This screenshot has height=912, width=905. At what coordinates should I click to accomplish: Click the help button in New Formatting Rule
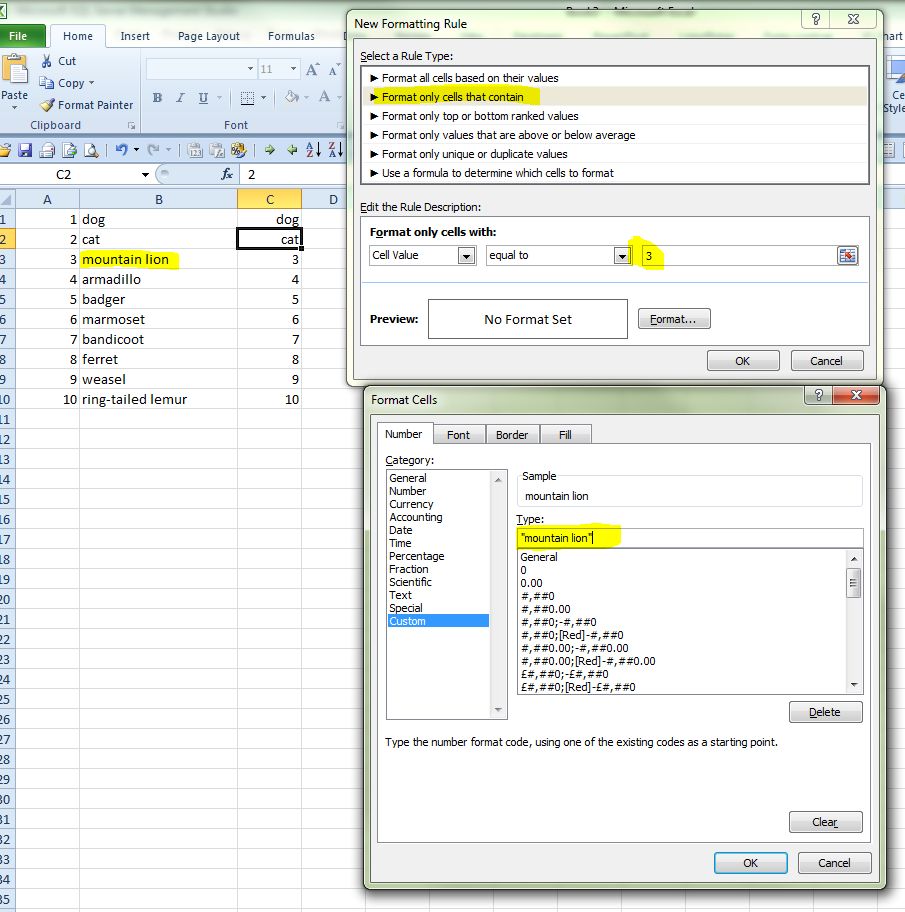point(816,19)
